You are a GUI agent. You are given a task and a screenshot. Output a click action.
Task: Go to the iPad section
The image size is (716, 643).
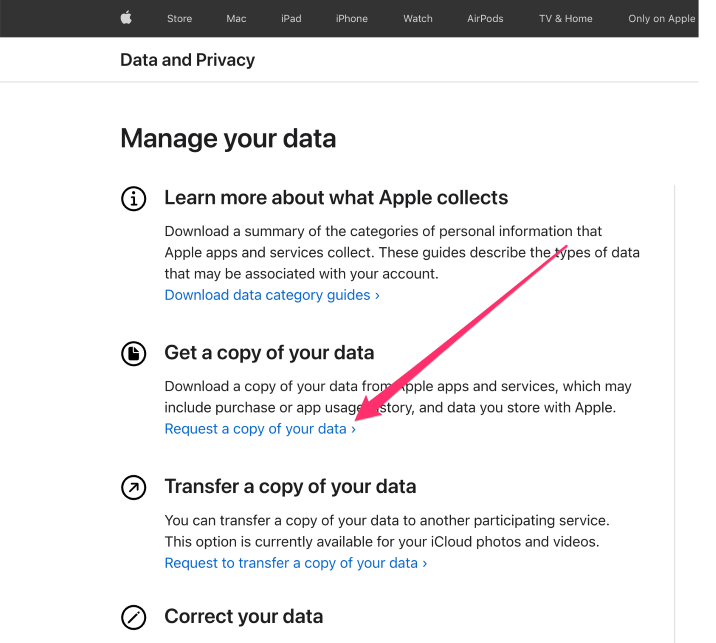tap(291, 19)
